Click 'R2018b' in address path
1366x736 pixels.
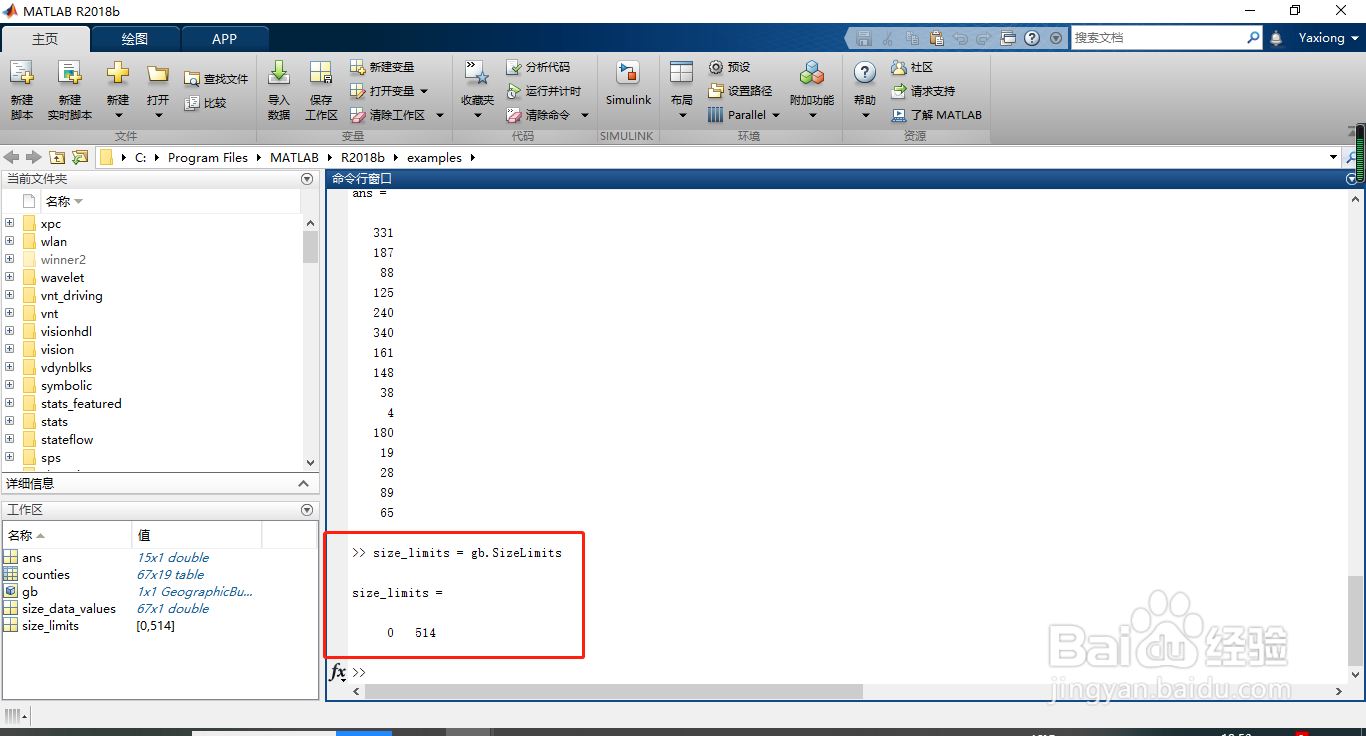(x=362, y=158)
